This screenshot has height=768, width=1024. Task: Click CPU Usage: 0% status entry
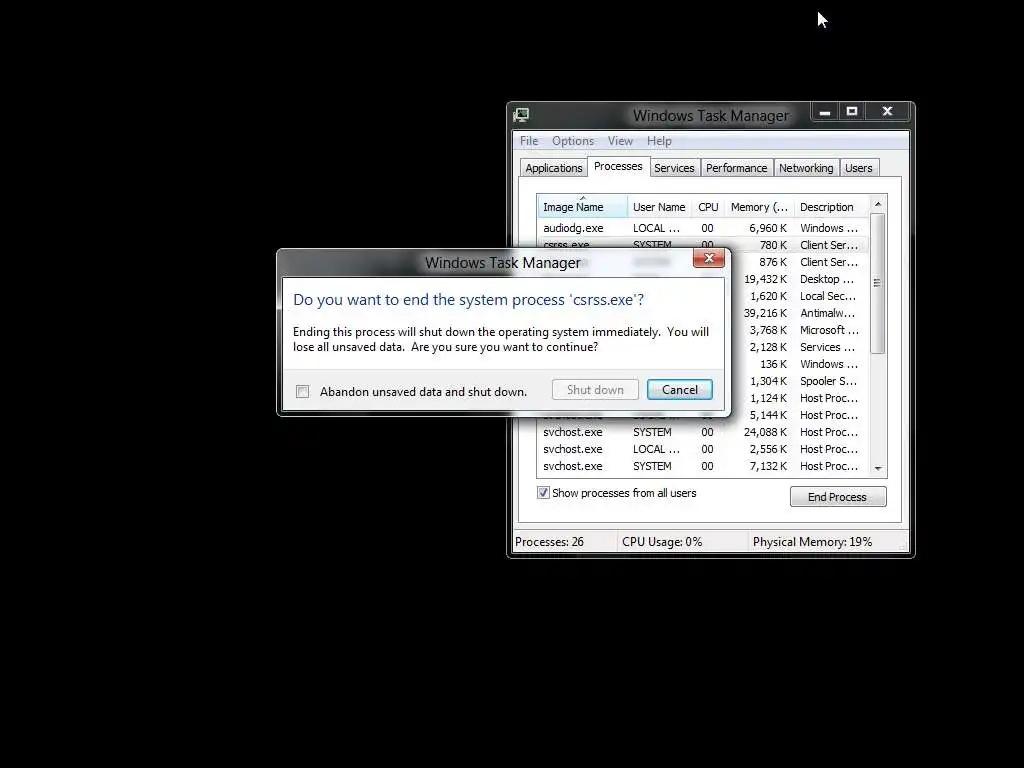tap(662, 542)
